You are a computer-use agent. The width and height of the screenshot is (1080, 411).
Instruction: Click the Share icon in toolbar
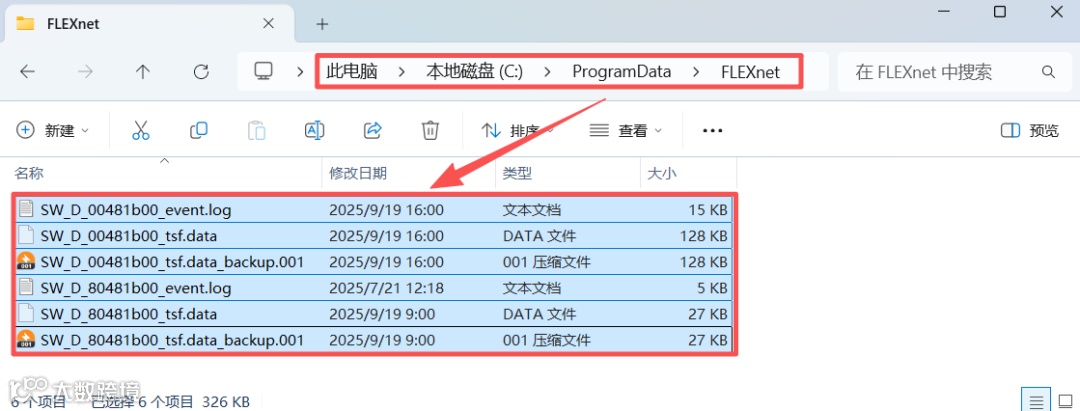373,130
